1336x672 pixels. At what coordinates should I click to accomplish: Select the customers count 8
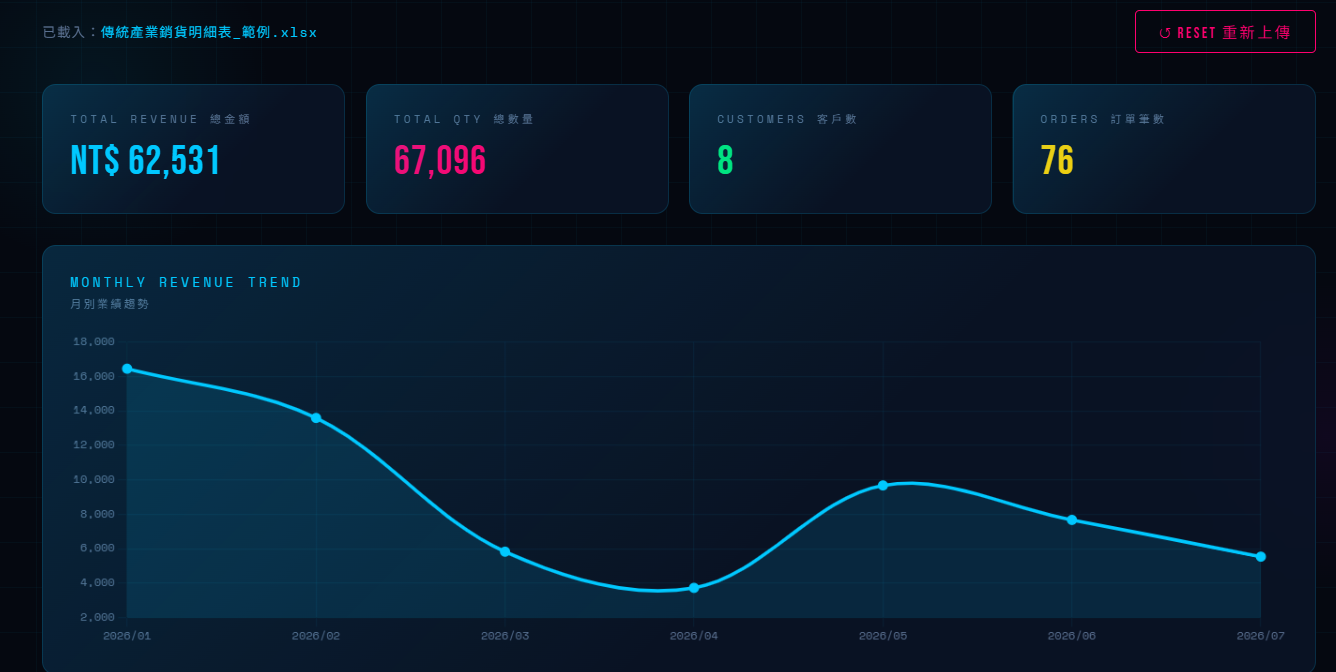(x=725, y=161)
